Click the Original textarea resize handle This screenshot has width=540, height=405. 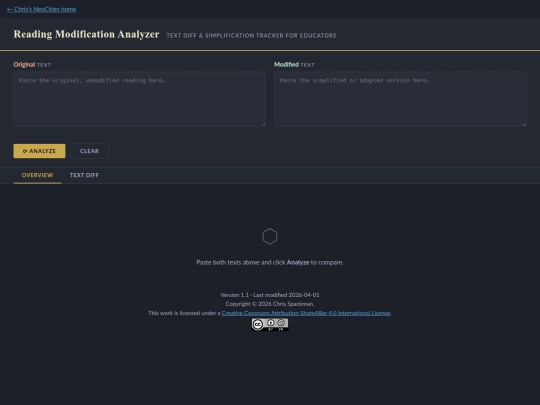coord(263,124)
